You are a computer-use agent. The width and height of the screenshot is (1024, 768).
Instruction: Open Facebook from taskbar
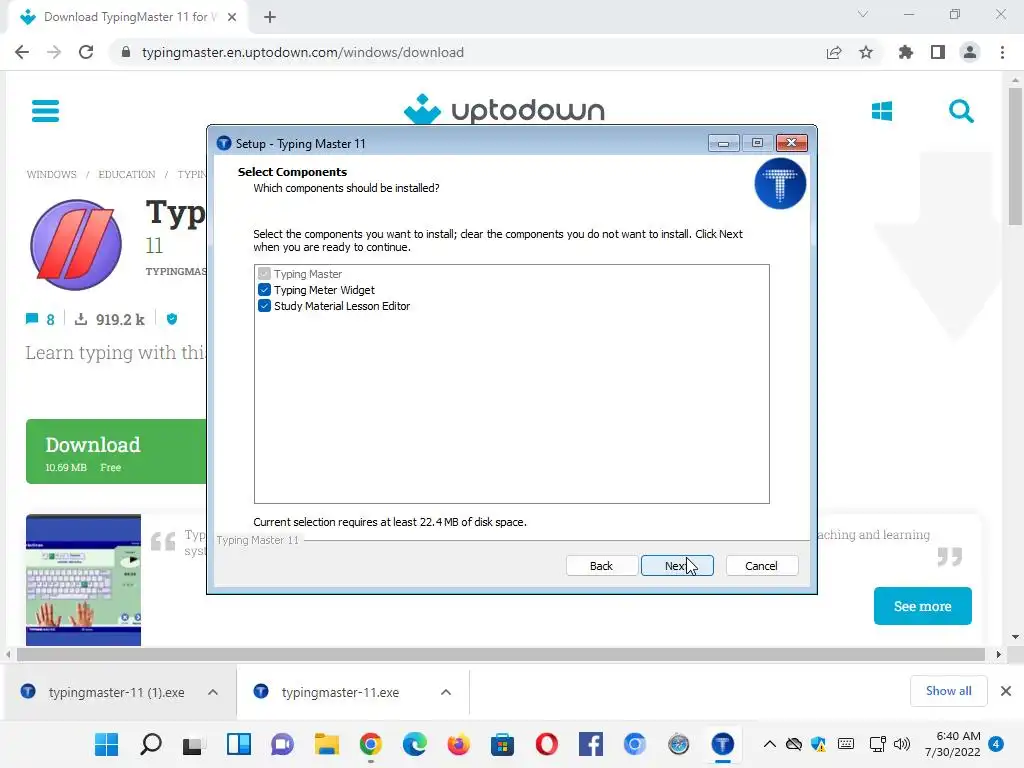(590, 744)
